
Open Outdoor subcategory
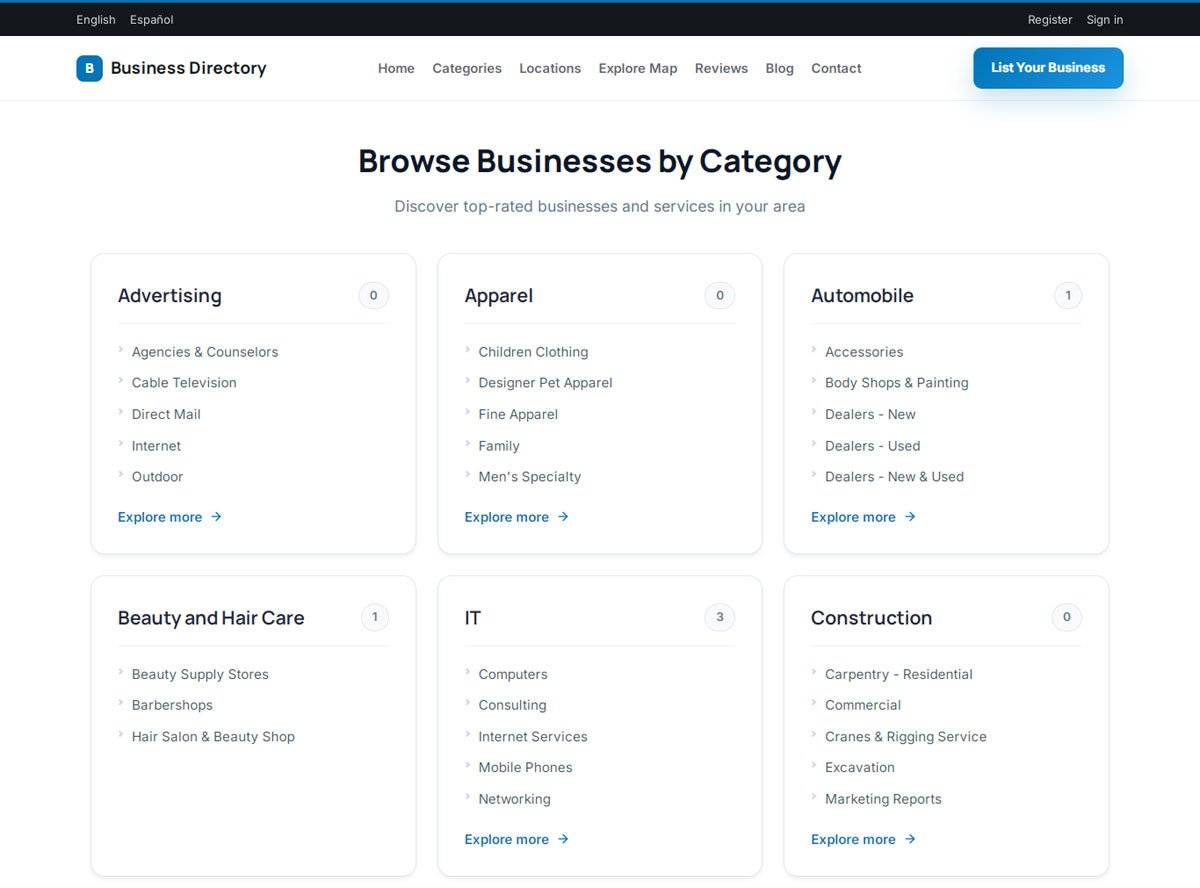click(x=158, y=477)
